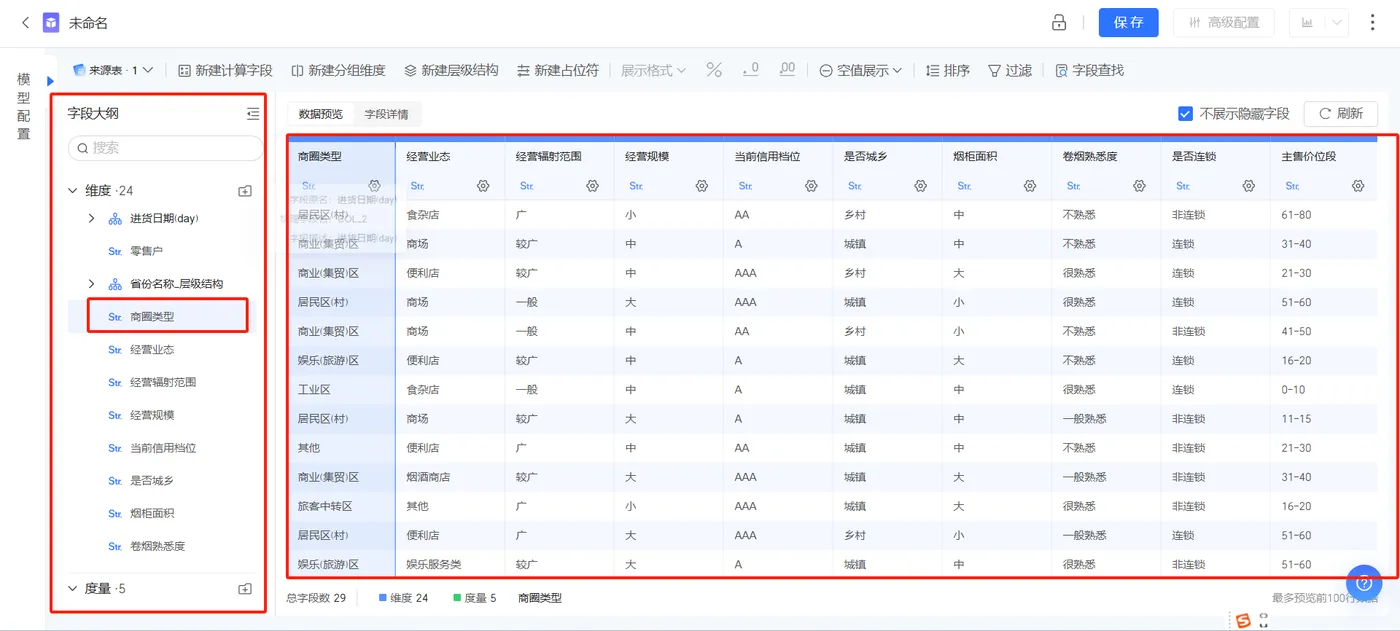The height and width of the screenshot is (631, 1400).
Task: Click the percent format icon
Action: click(x=714, y=70)
